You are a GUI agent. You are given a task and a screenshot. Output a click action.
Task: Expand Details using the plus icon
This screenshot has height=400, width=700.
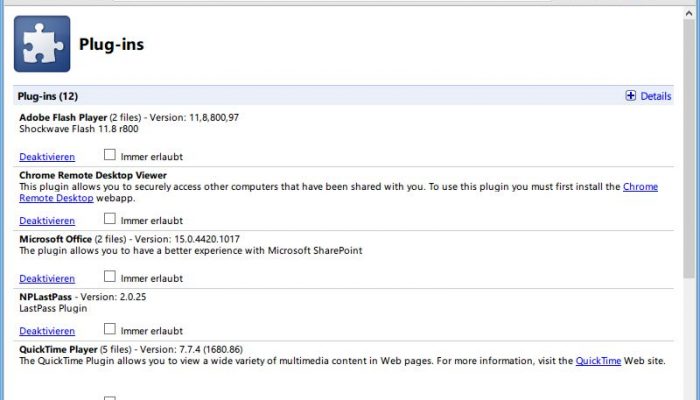click(630, 96)
